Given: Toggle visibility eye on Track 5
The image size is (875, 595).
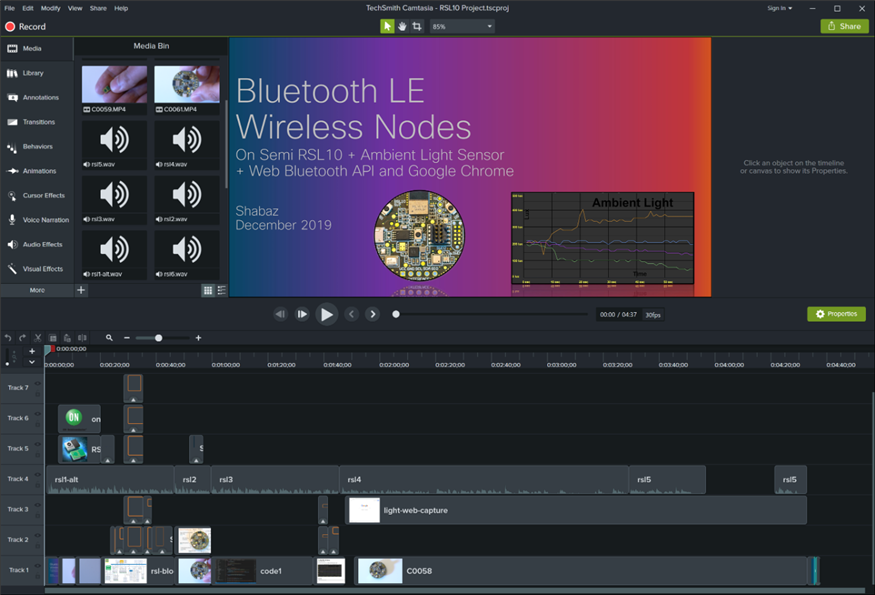Looking at the screenshot, I should [x=38, y=445].
